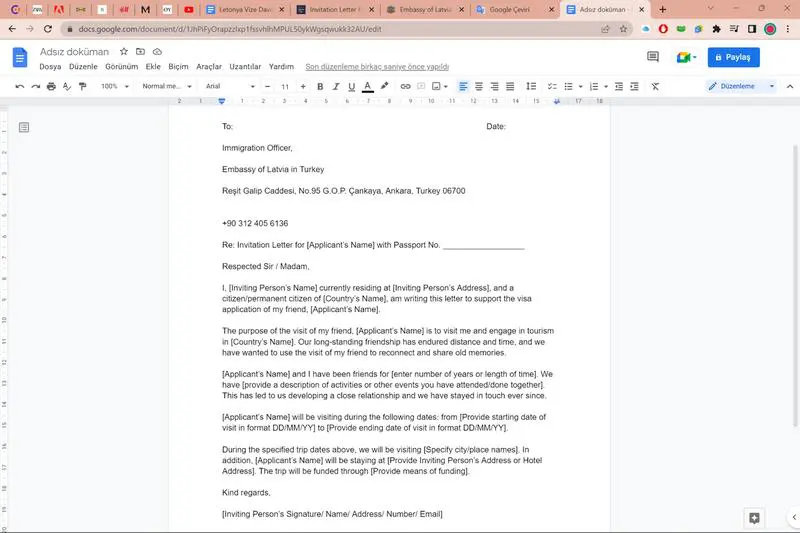
Task: Open the last edit history link
Action: (377, 66)
